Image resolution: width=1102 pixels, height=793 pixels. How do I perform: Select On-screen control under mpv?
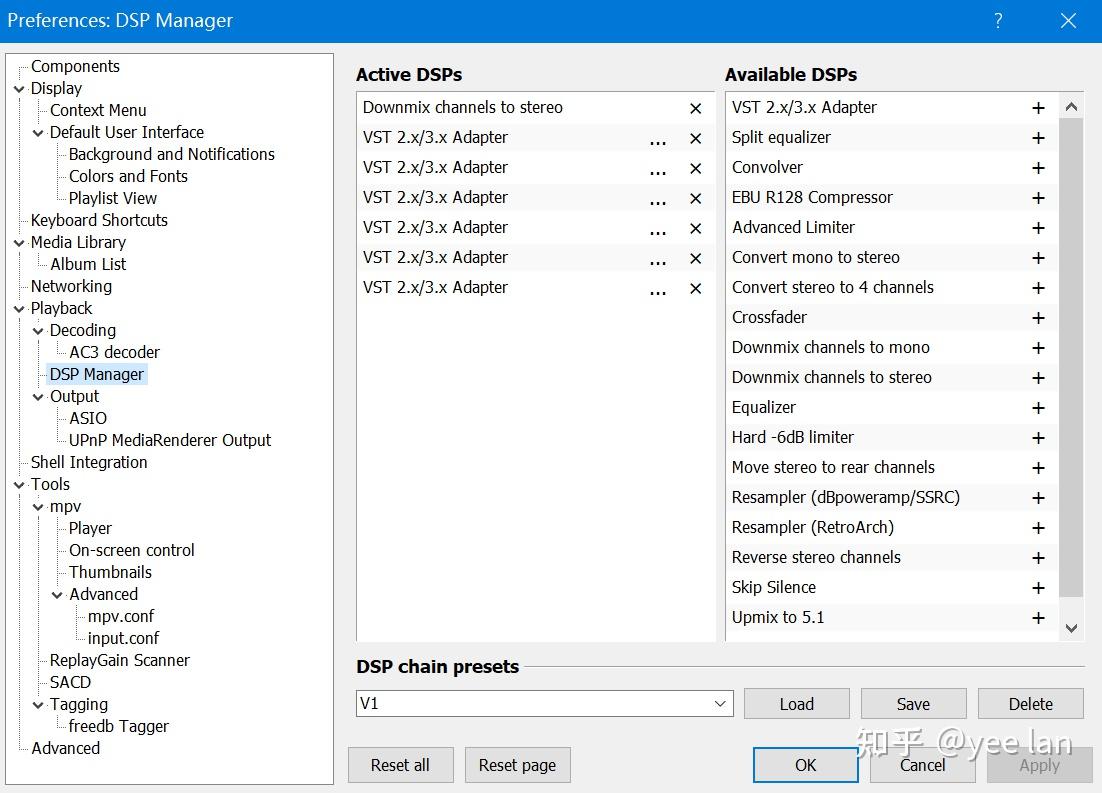[131, 550]
